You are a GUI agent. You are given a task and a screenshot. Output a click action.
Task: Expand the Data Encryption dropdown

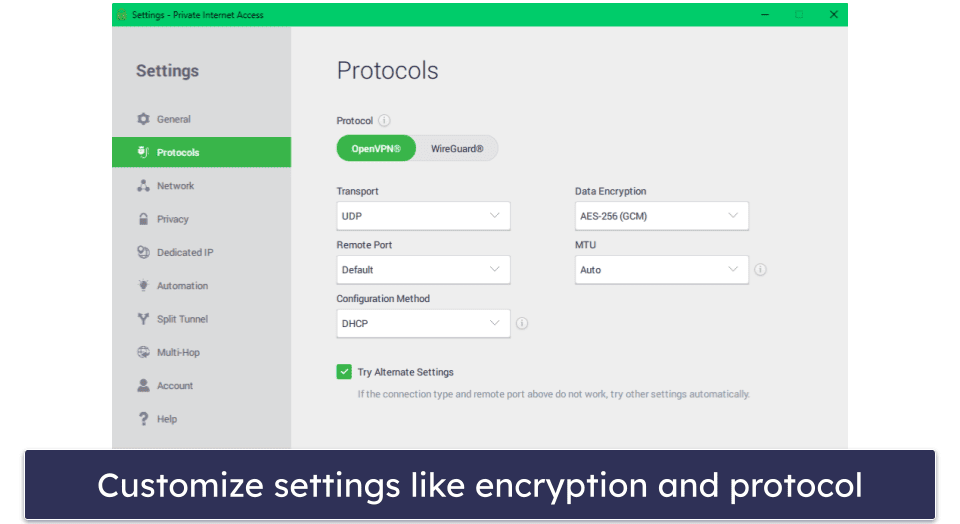click(x=661, y=216)
